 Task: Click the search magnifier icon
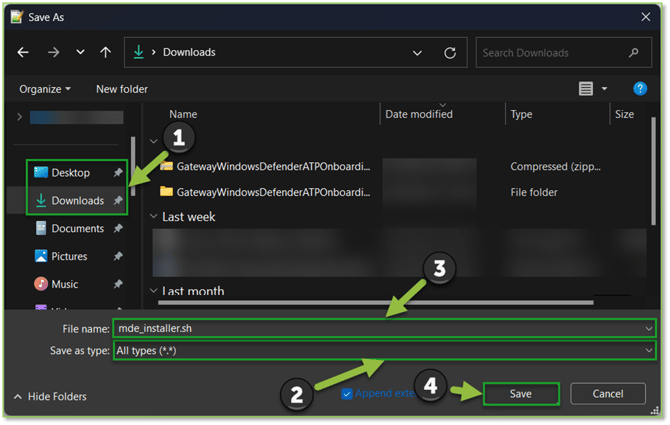633,53
